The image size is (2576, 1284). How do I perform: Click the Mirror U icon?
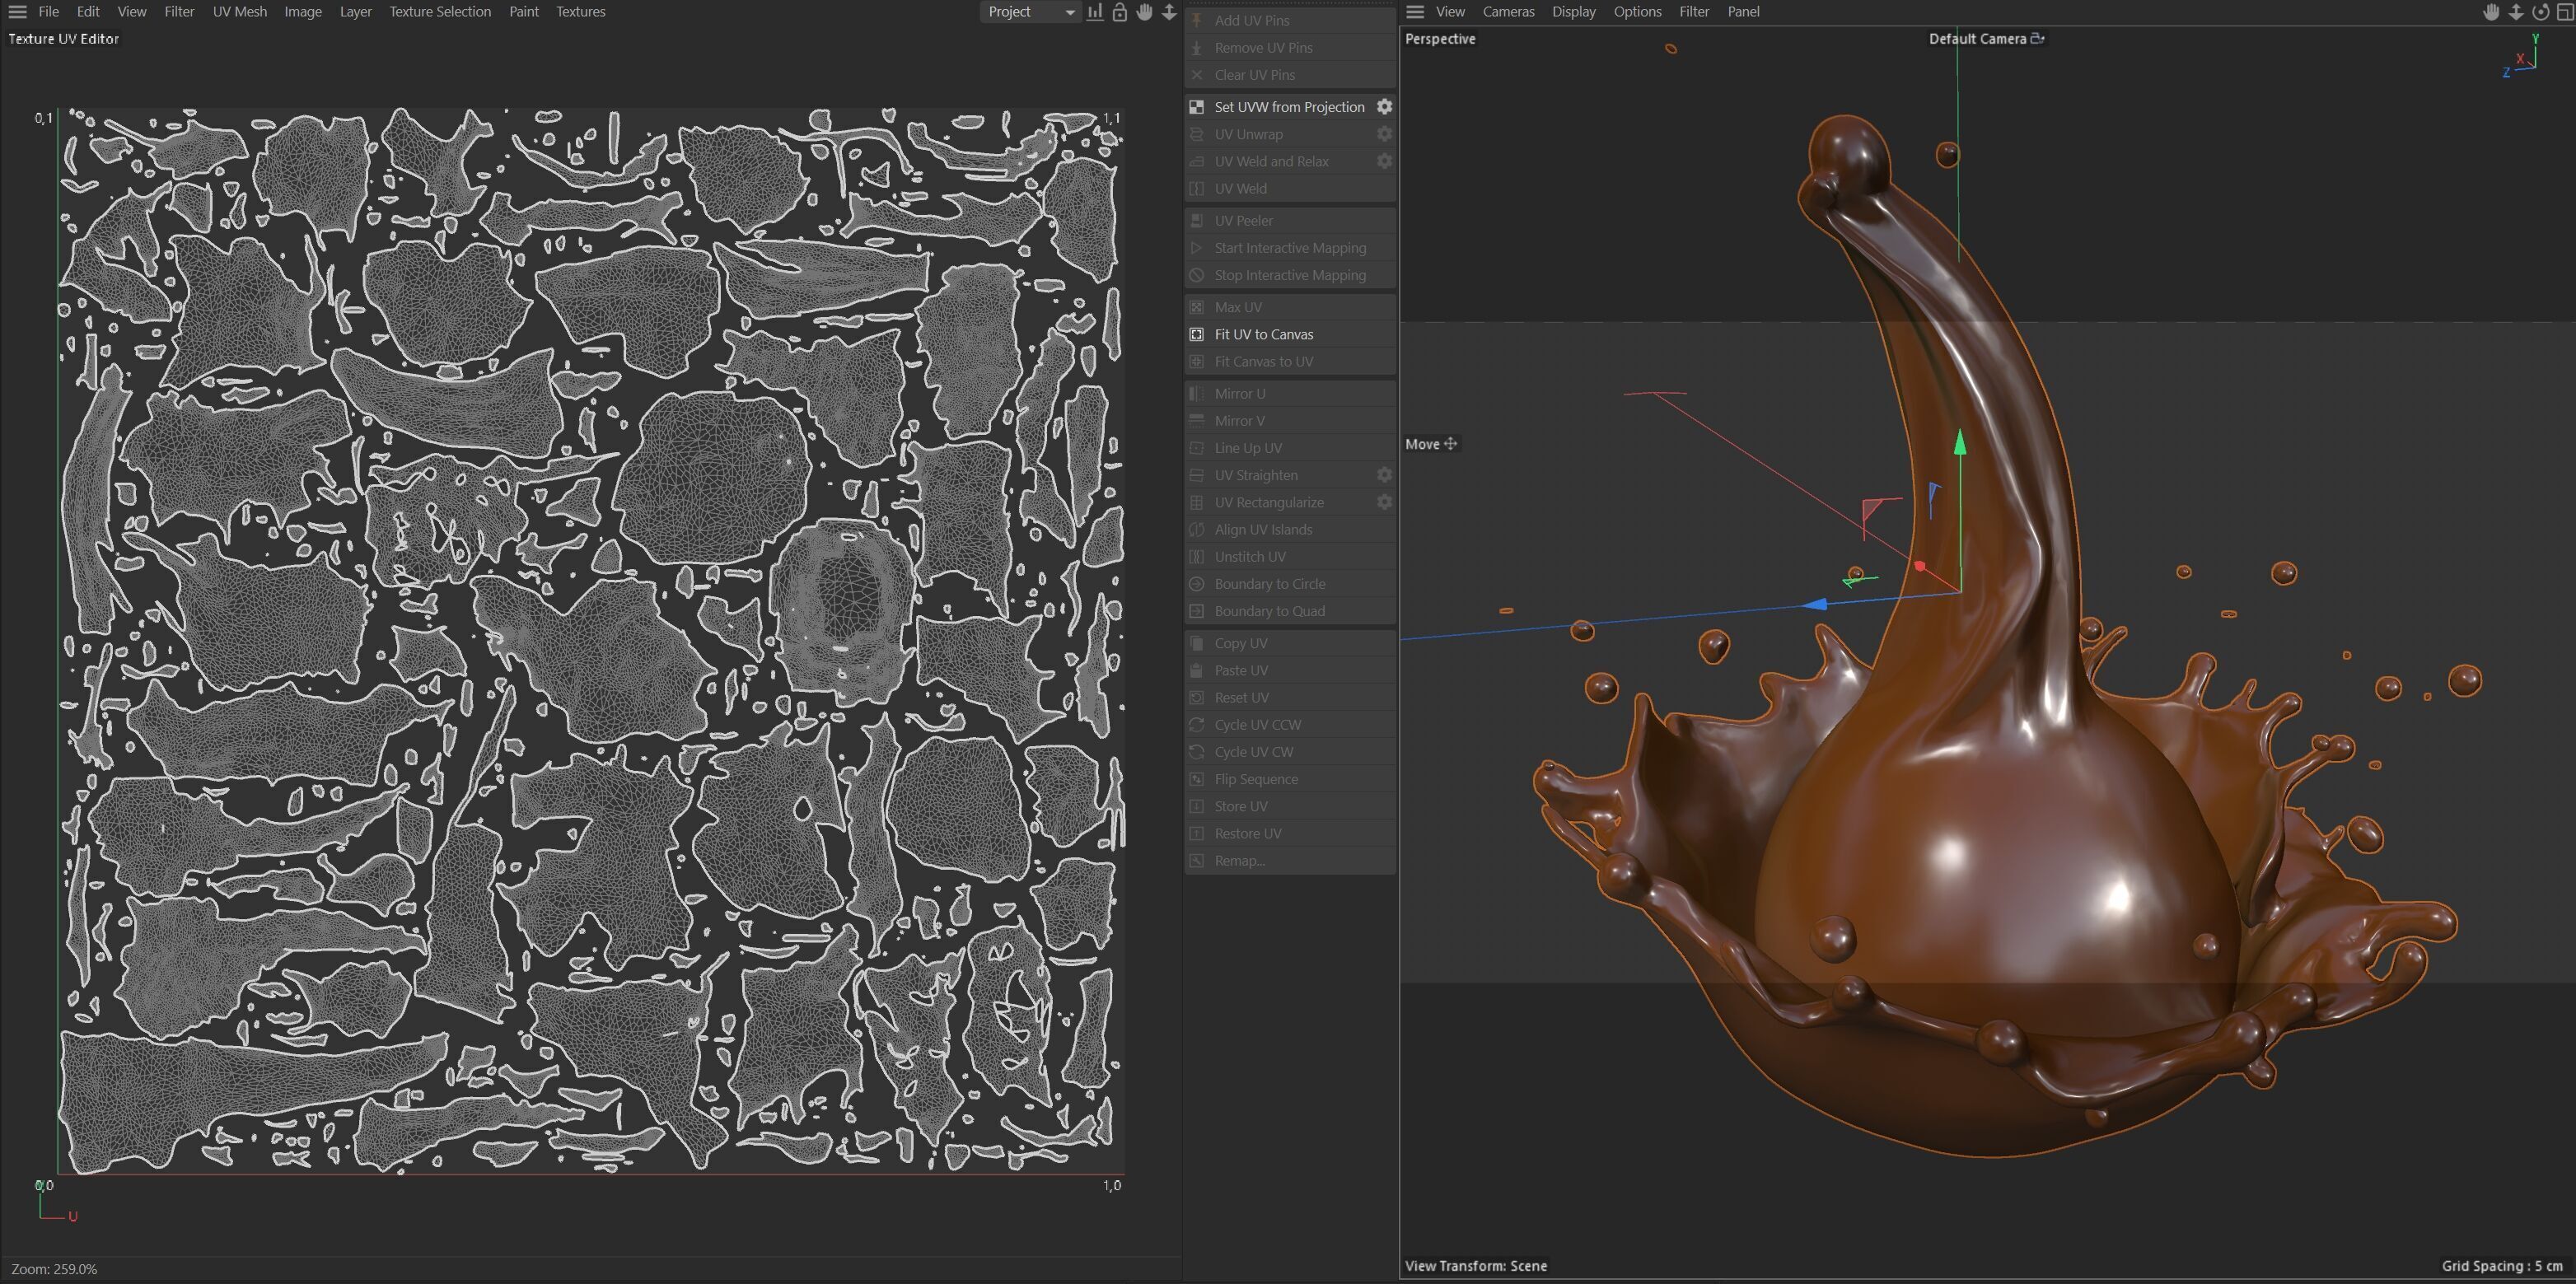1196,393
